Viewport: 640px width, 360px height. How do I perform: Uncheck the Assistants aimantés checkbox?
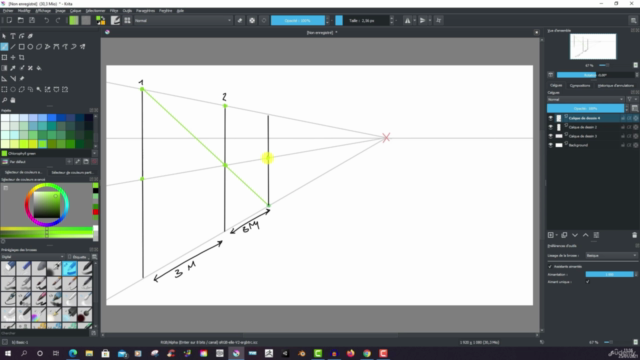click(550, 267)
